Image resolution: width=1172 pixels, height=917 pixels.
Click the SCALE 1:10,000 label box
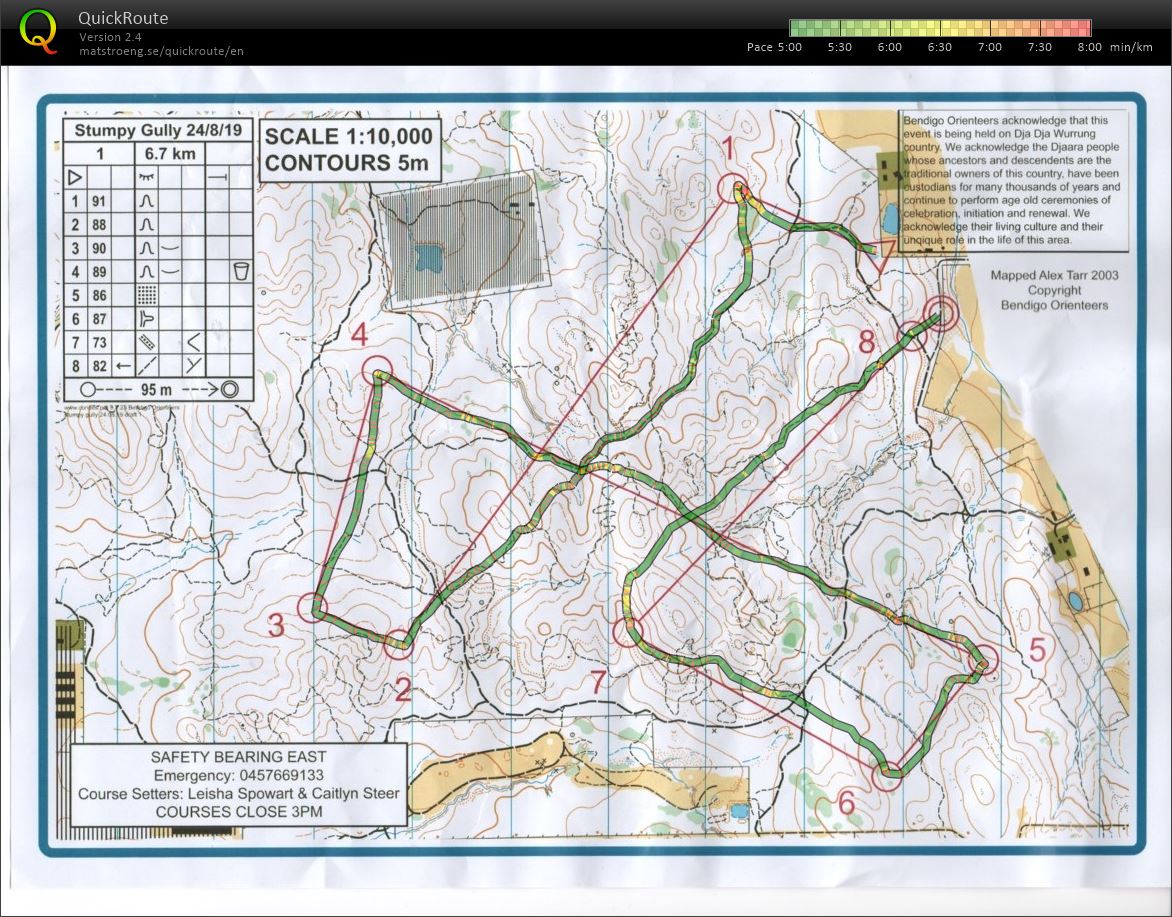pyautogui.click(x=349, y=149)
